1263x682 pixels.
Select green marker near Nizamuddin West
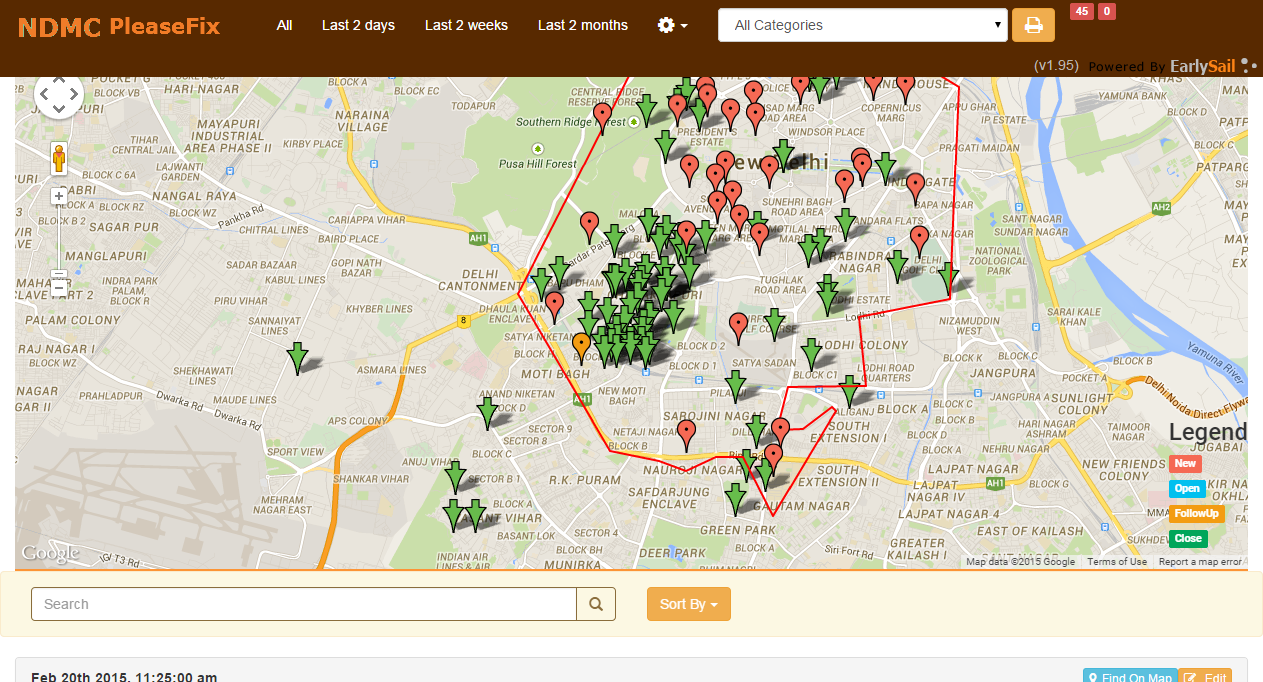click(948, 280)
